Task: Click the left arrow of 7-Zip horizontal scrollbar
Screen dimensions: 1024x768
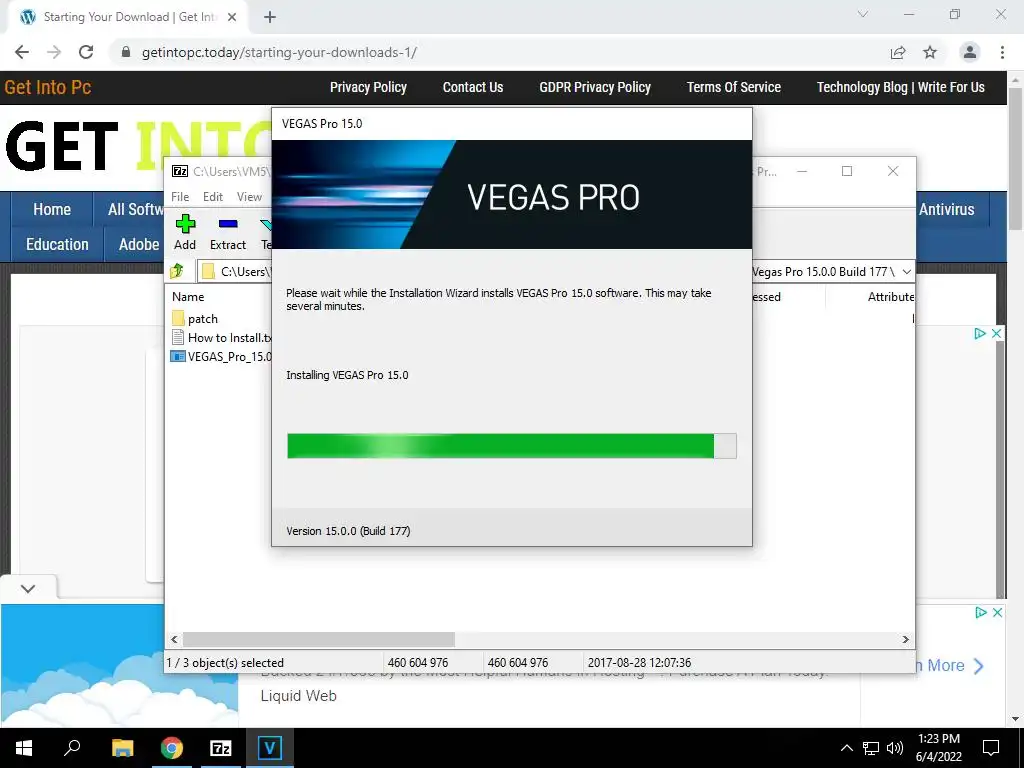Action: pos(174,639)
